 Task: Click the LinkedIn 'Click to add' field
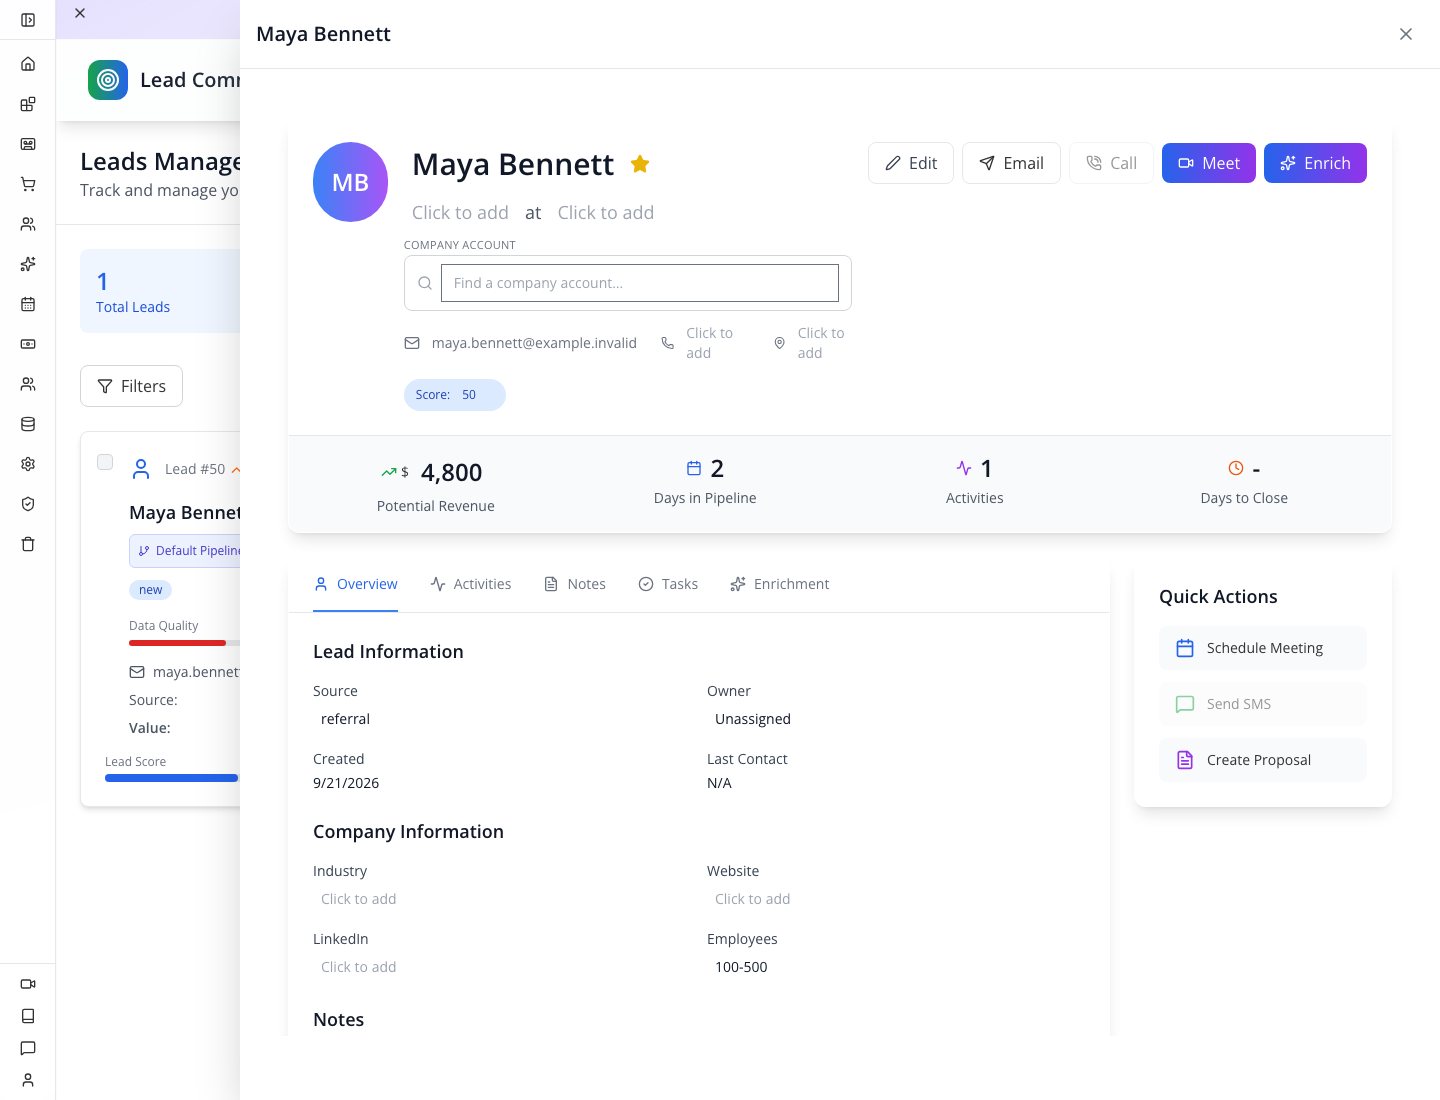[359, 967]
